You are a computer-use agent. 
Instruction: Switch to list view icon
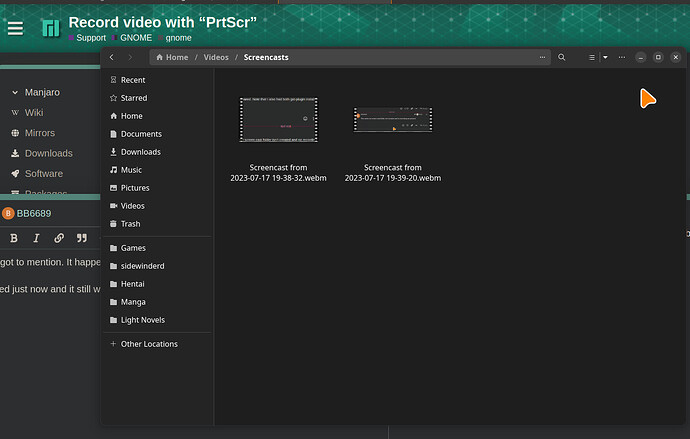(591, 57)
